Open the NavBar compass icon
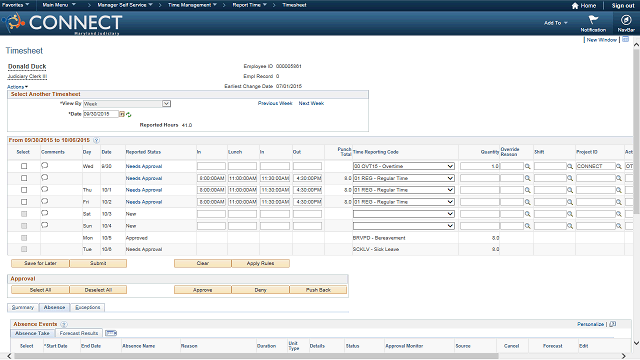 [x=626, y=20]
